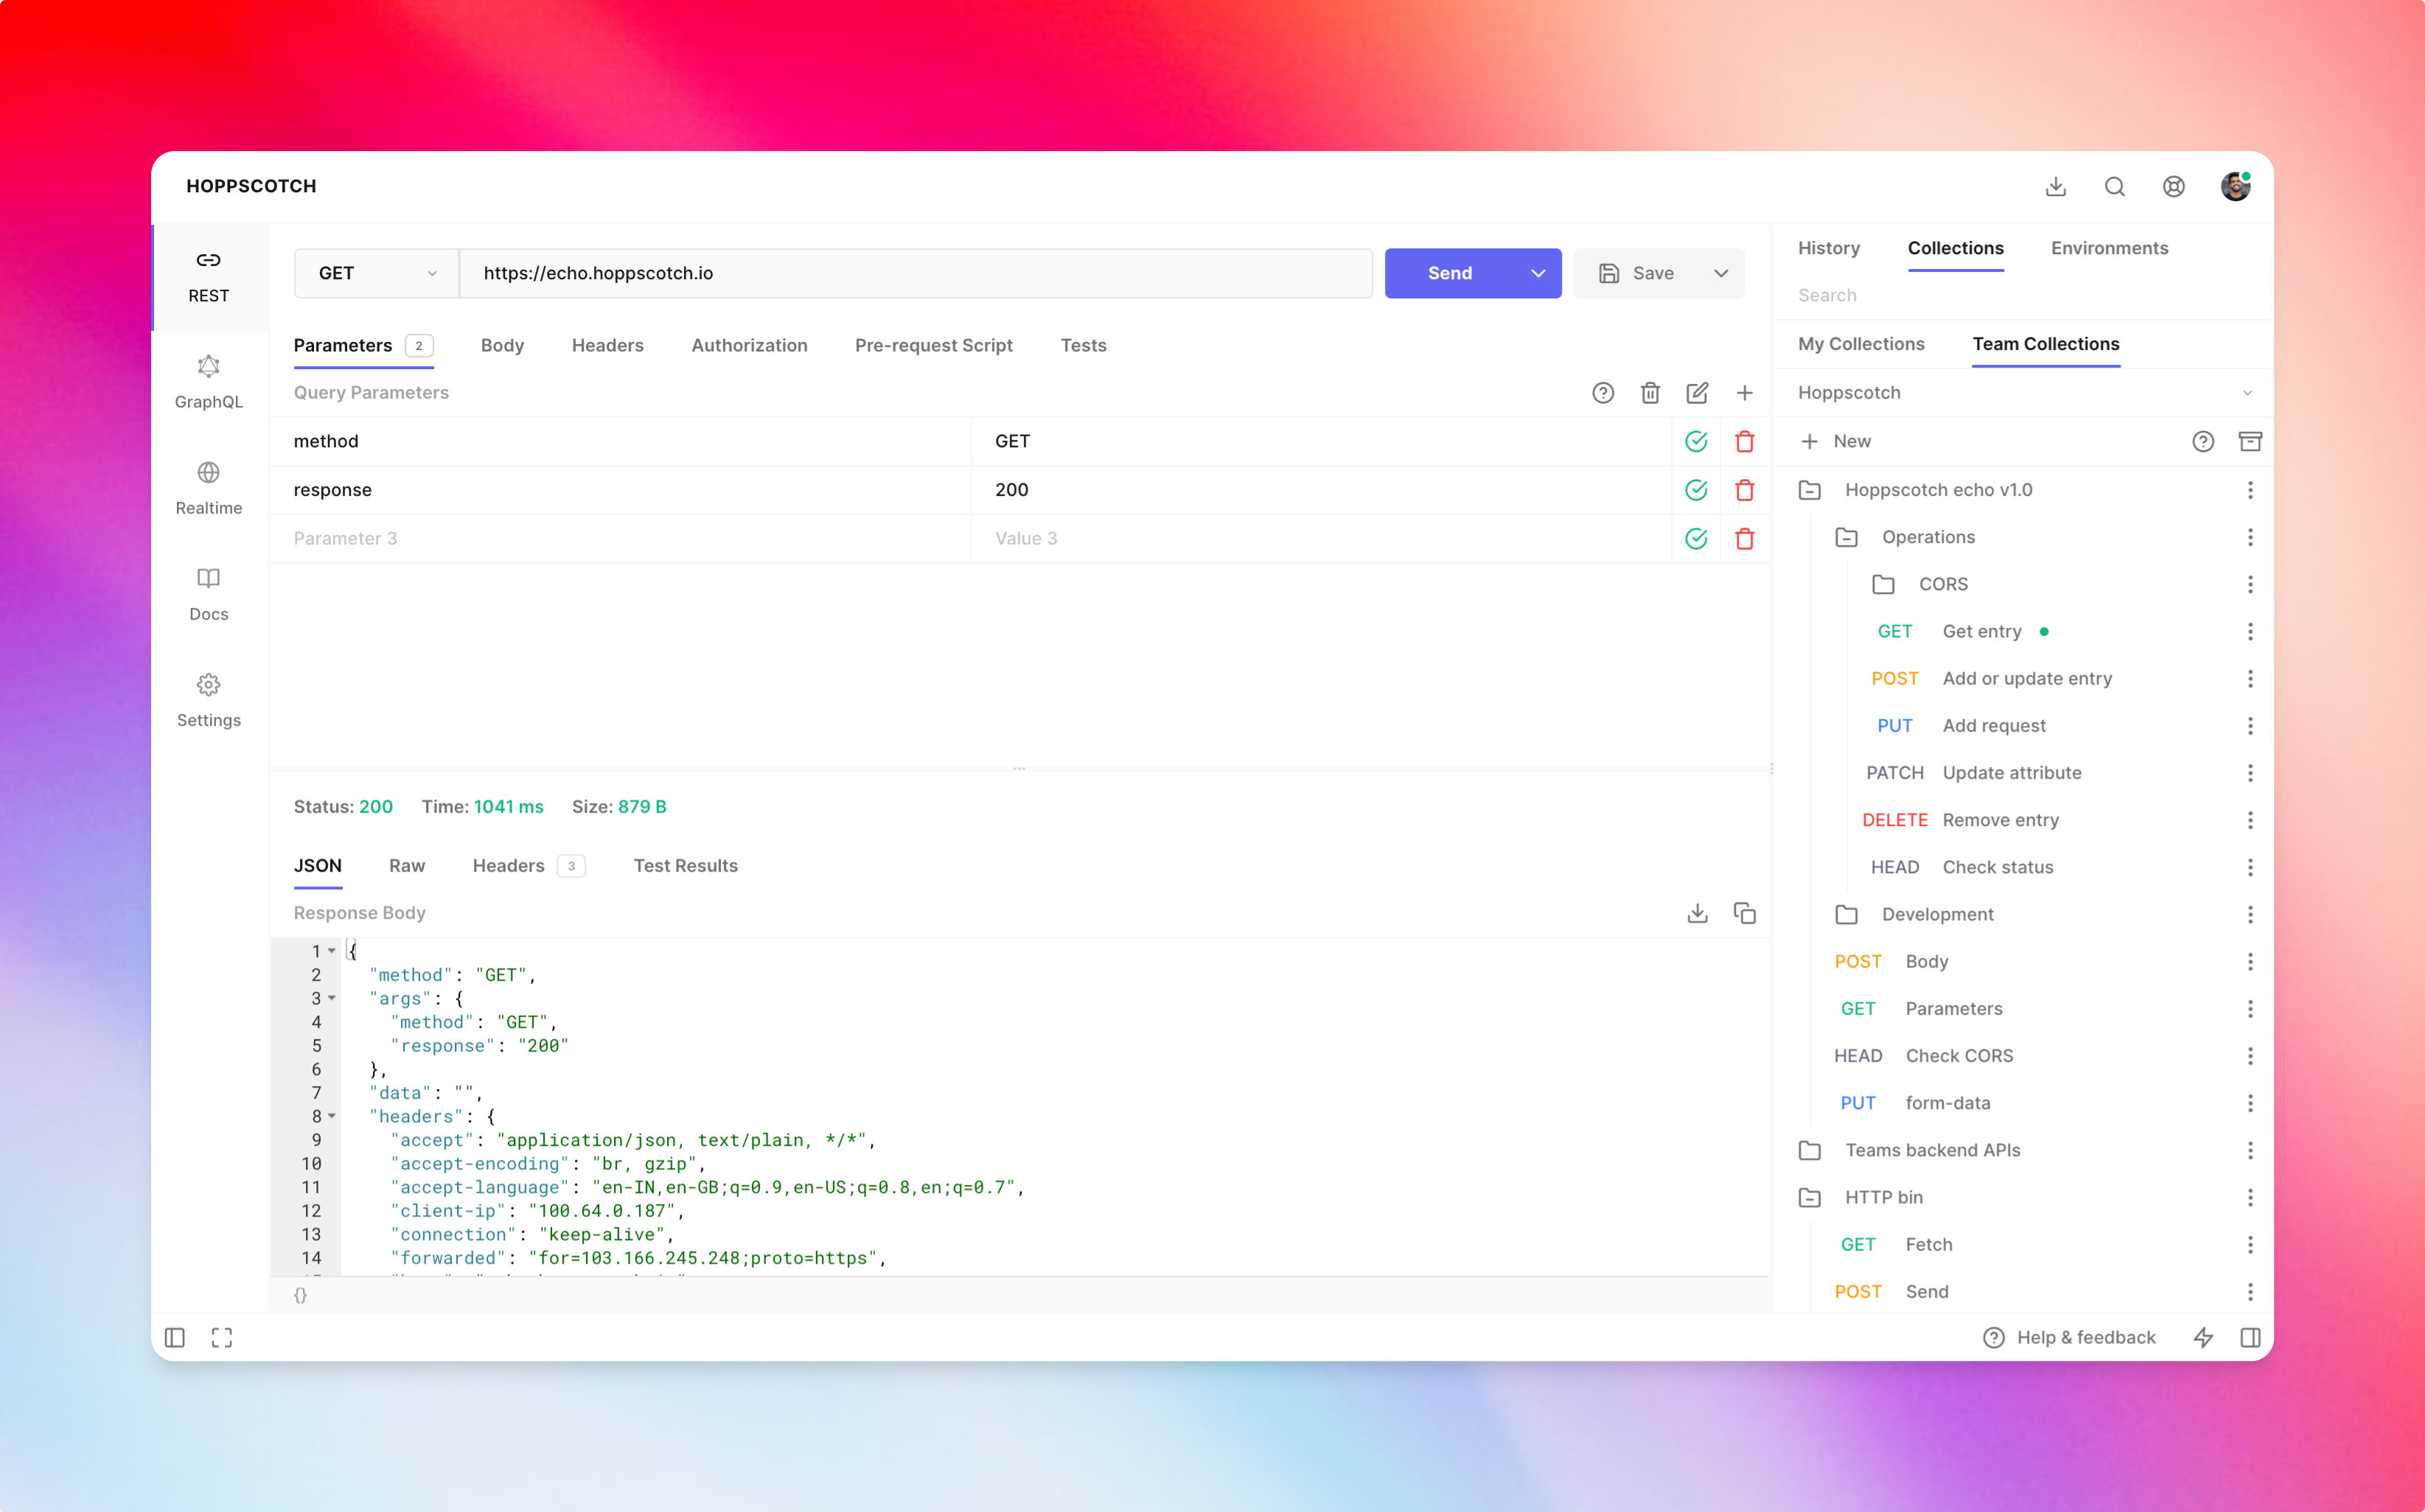Focus the collections Search field
This screenshot has width=2425, height=1512.
pyautogui.click(x=1950, y=295)
